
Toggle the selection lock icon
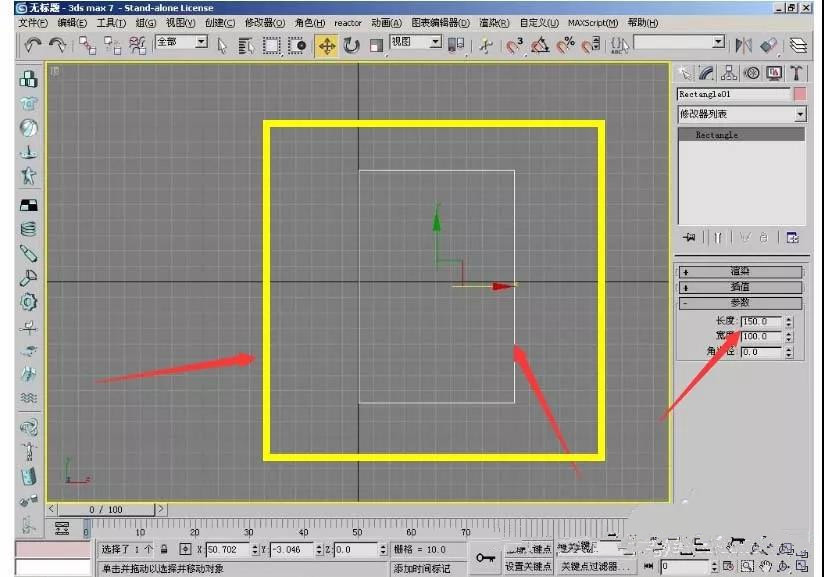tap(164, 550)
